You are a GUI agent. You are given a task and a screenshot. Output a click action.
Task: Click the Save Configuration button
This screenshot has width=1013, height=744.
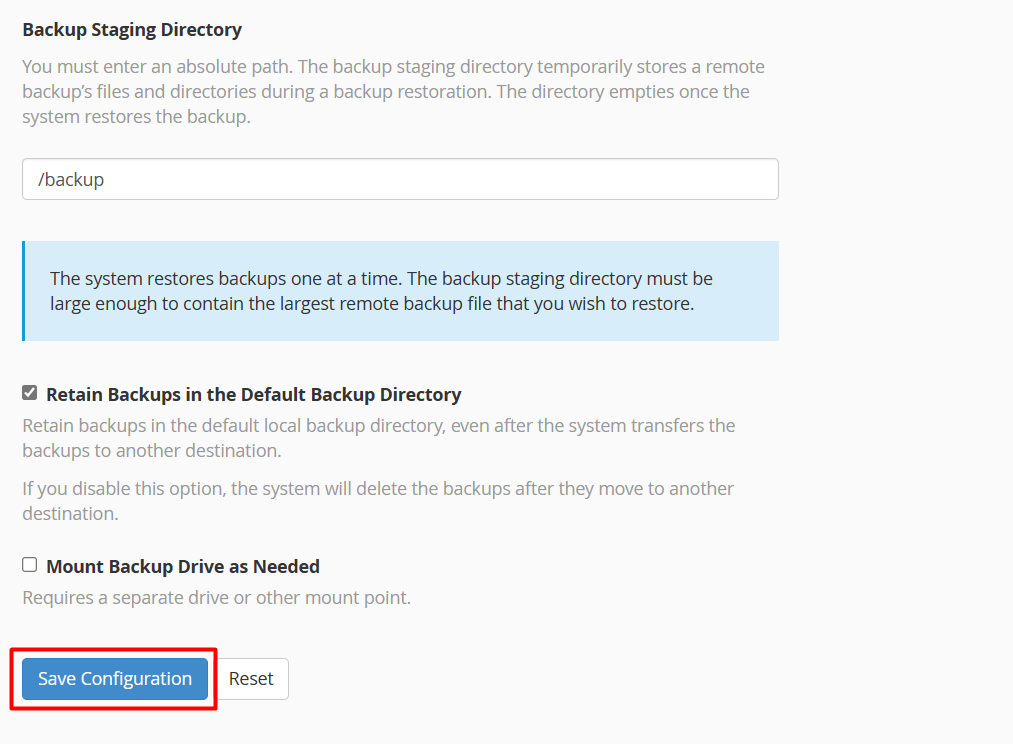114,679
